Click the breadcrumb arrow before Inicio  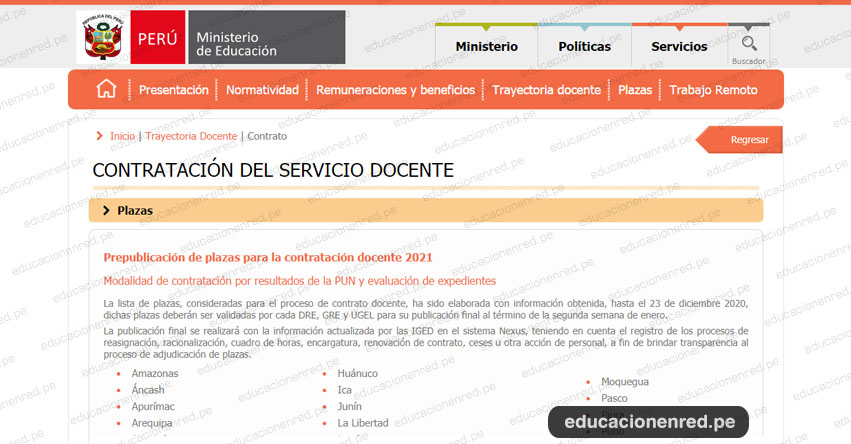pos(99,136)
